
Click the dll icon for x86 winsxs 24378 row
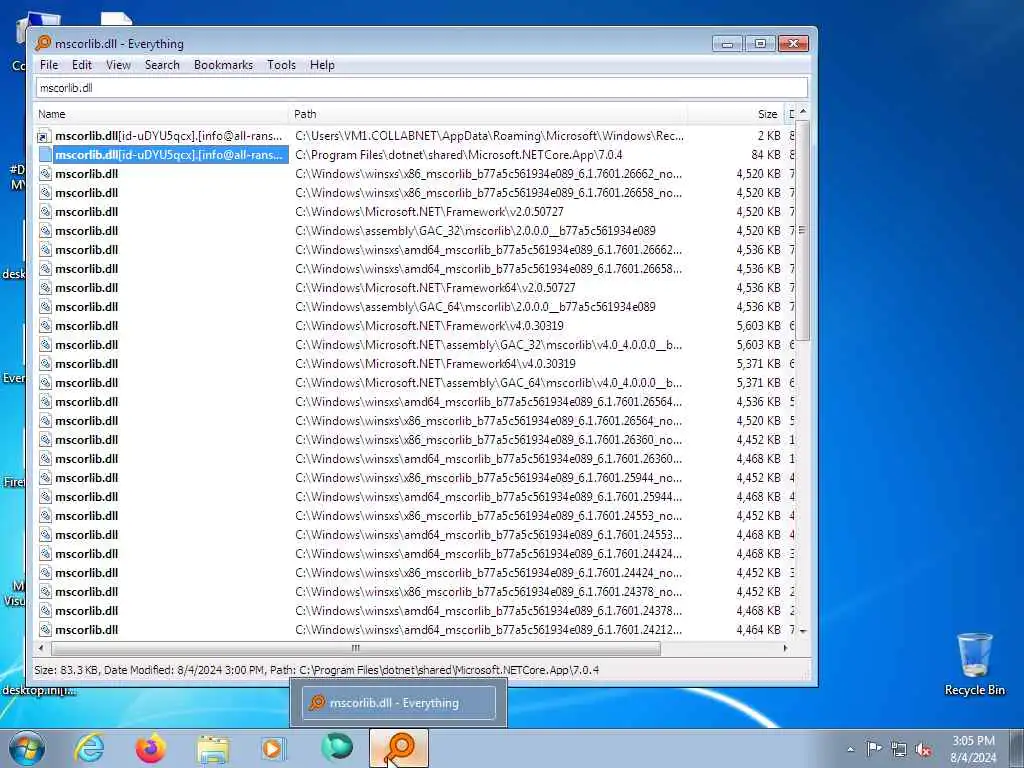tap(44, 592)
